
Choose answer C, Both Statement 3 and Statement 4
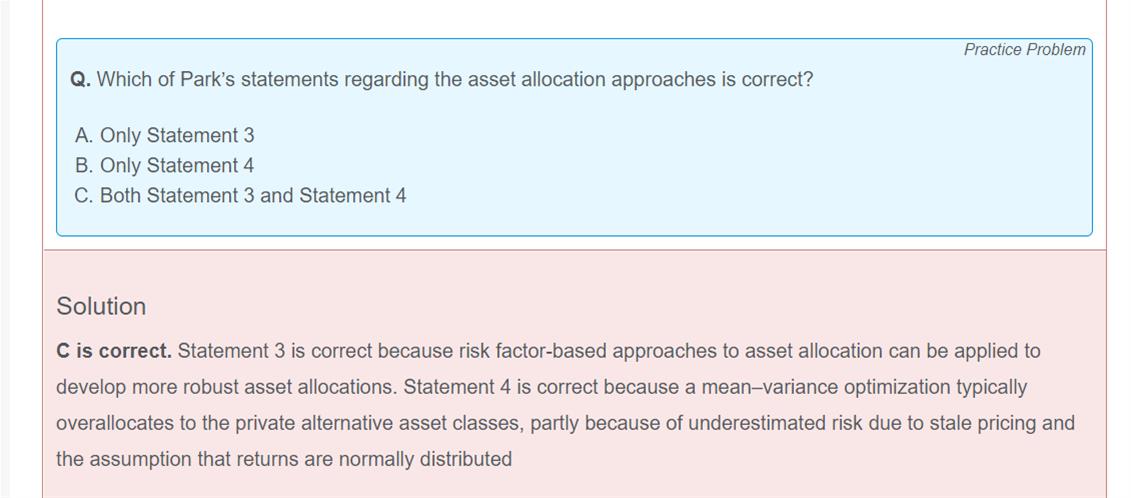click(240, 195)
